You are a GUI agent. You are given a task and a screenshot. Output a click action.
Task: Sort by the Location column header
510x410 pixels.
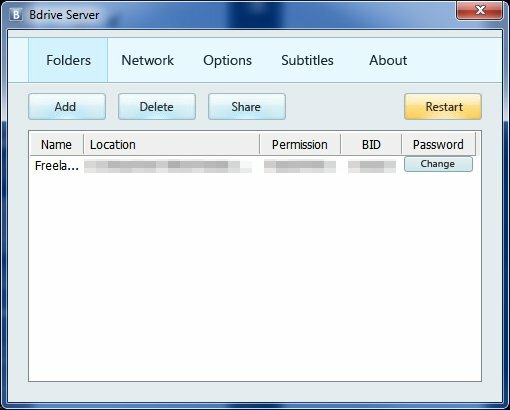pos(171,144)
